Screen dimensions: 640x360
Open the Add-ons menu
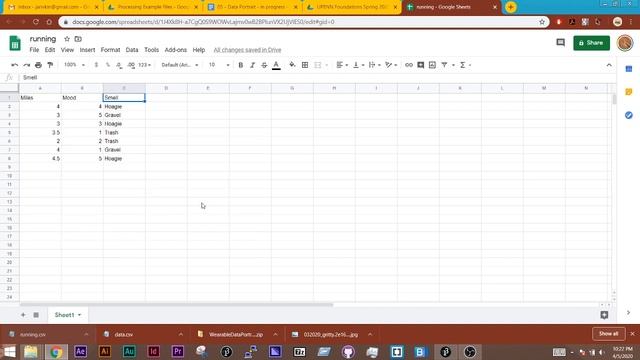[x=176, y=50]
